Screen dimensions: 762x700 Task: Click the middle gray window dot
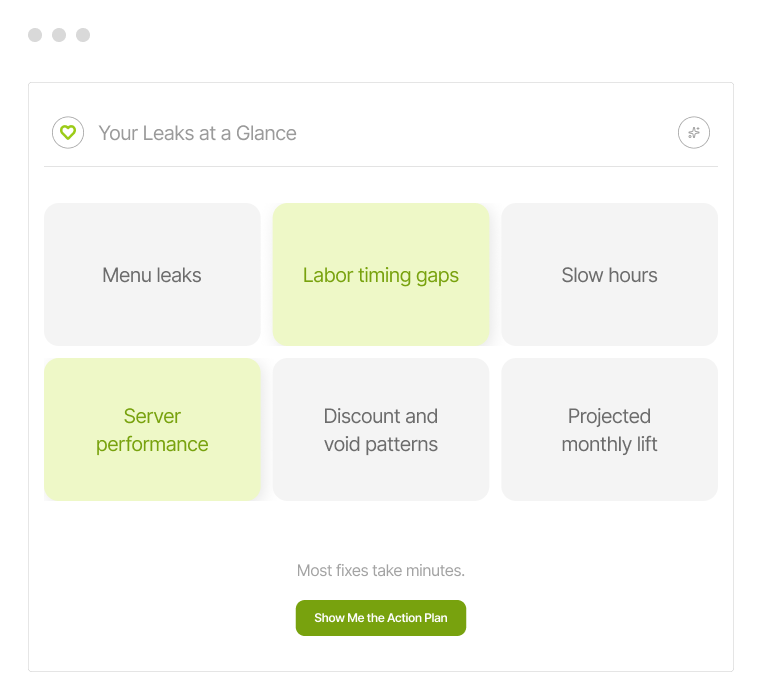click(x=59, y=35)
